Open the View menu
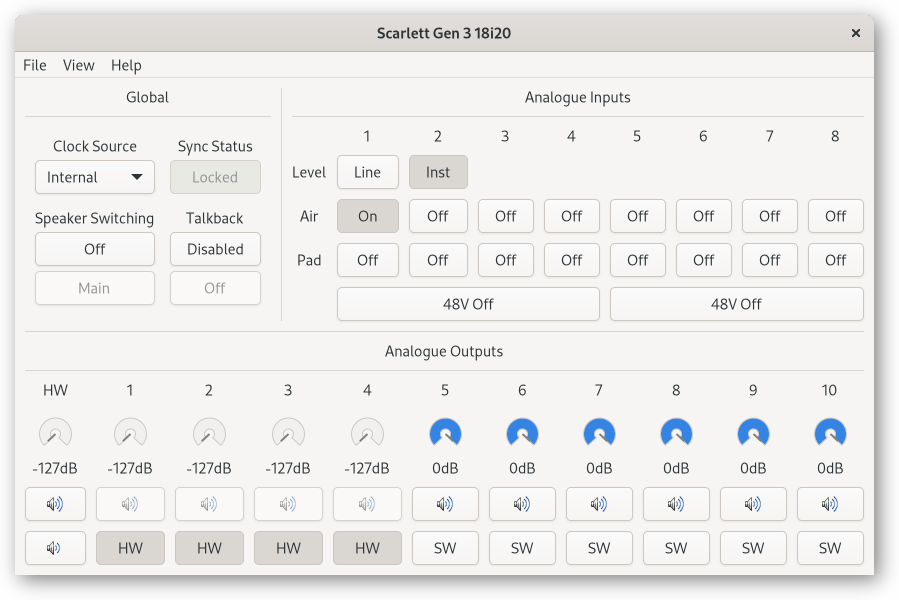Image resolution: width=899 pixels, height=600 pixels. [x=79, y=65]
